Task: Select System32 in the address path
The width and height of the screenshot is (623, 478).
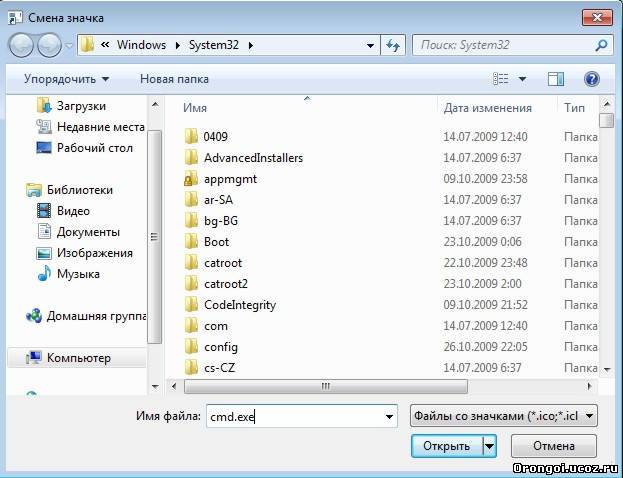Action: 214,45
